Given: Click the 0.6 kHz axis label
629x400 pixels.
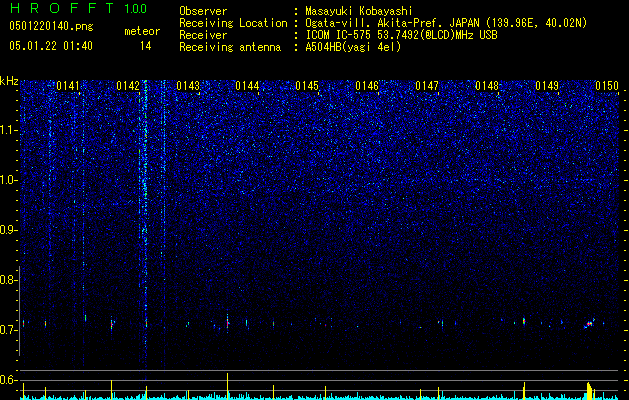Looking at the screenshot, I should (x=8, y=380).
